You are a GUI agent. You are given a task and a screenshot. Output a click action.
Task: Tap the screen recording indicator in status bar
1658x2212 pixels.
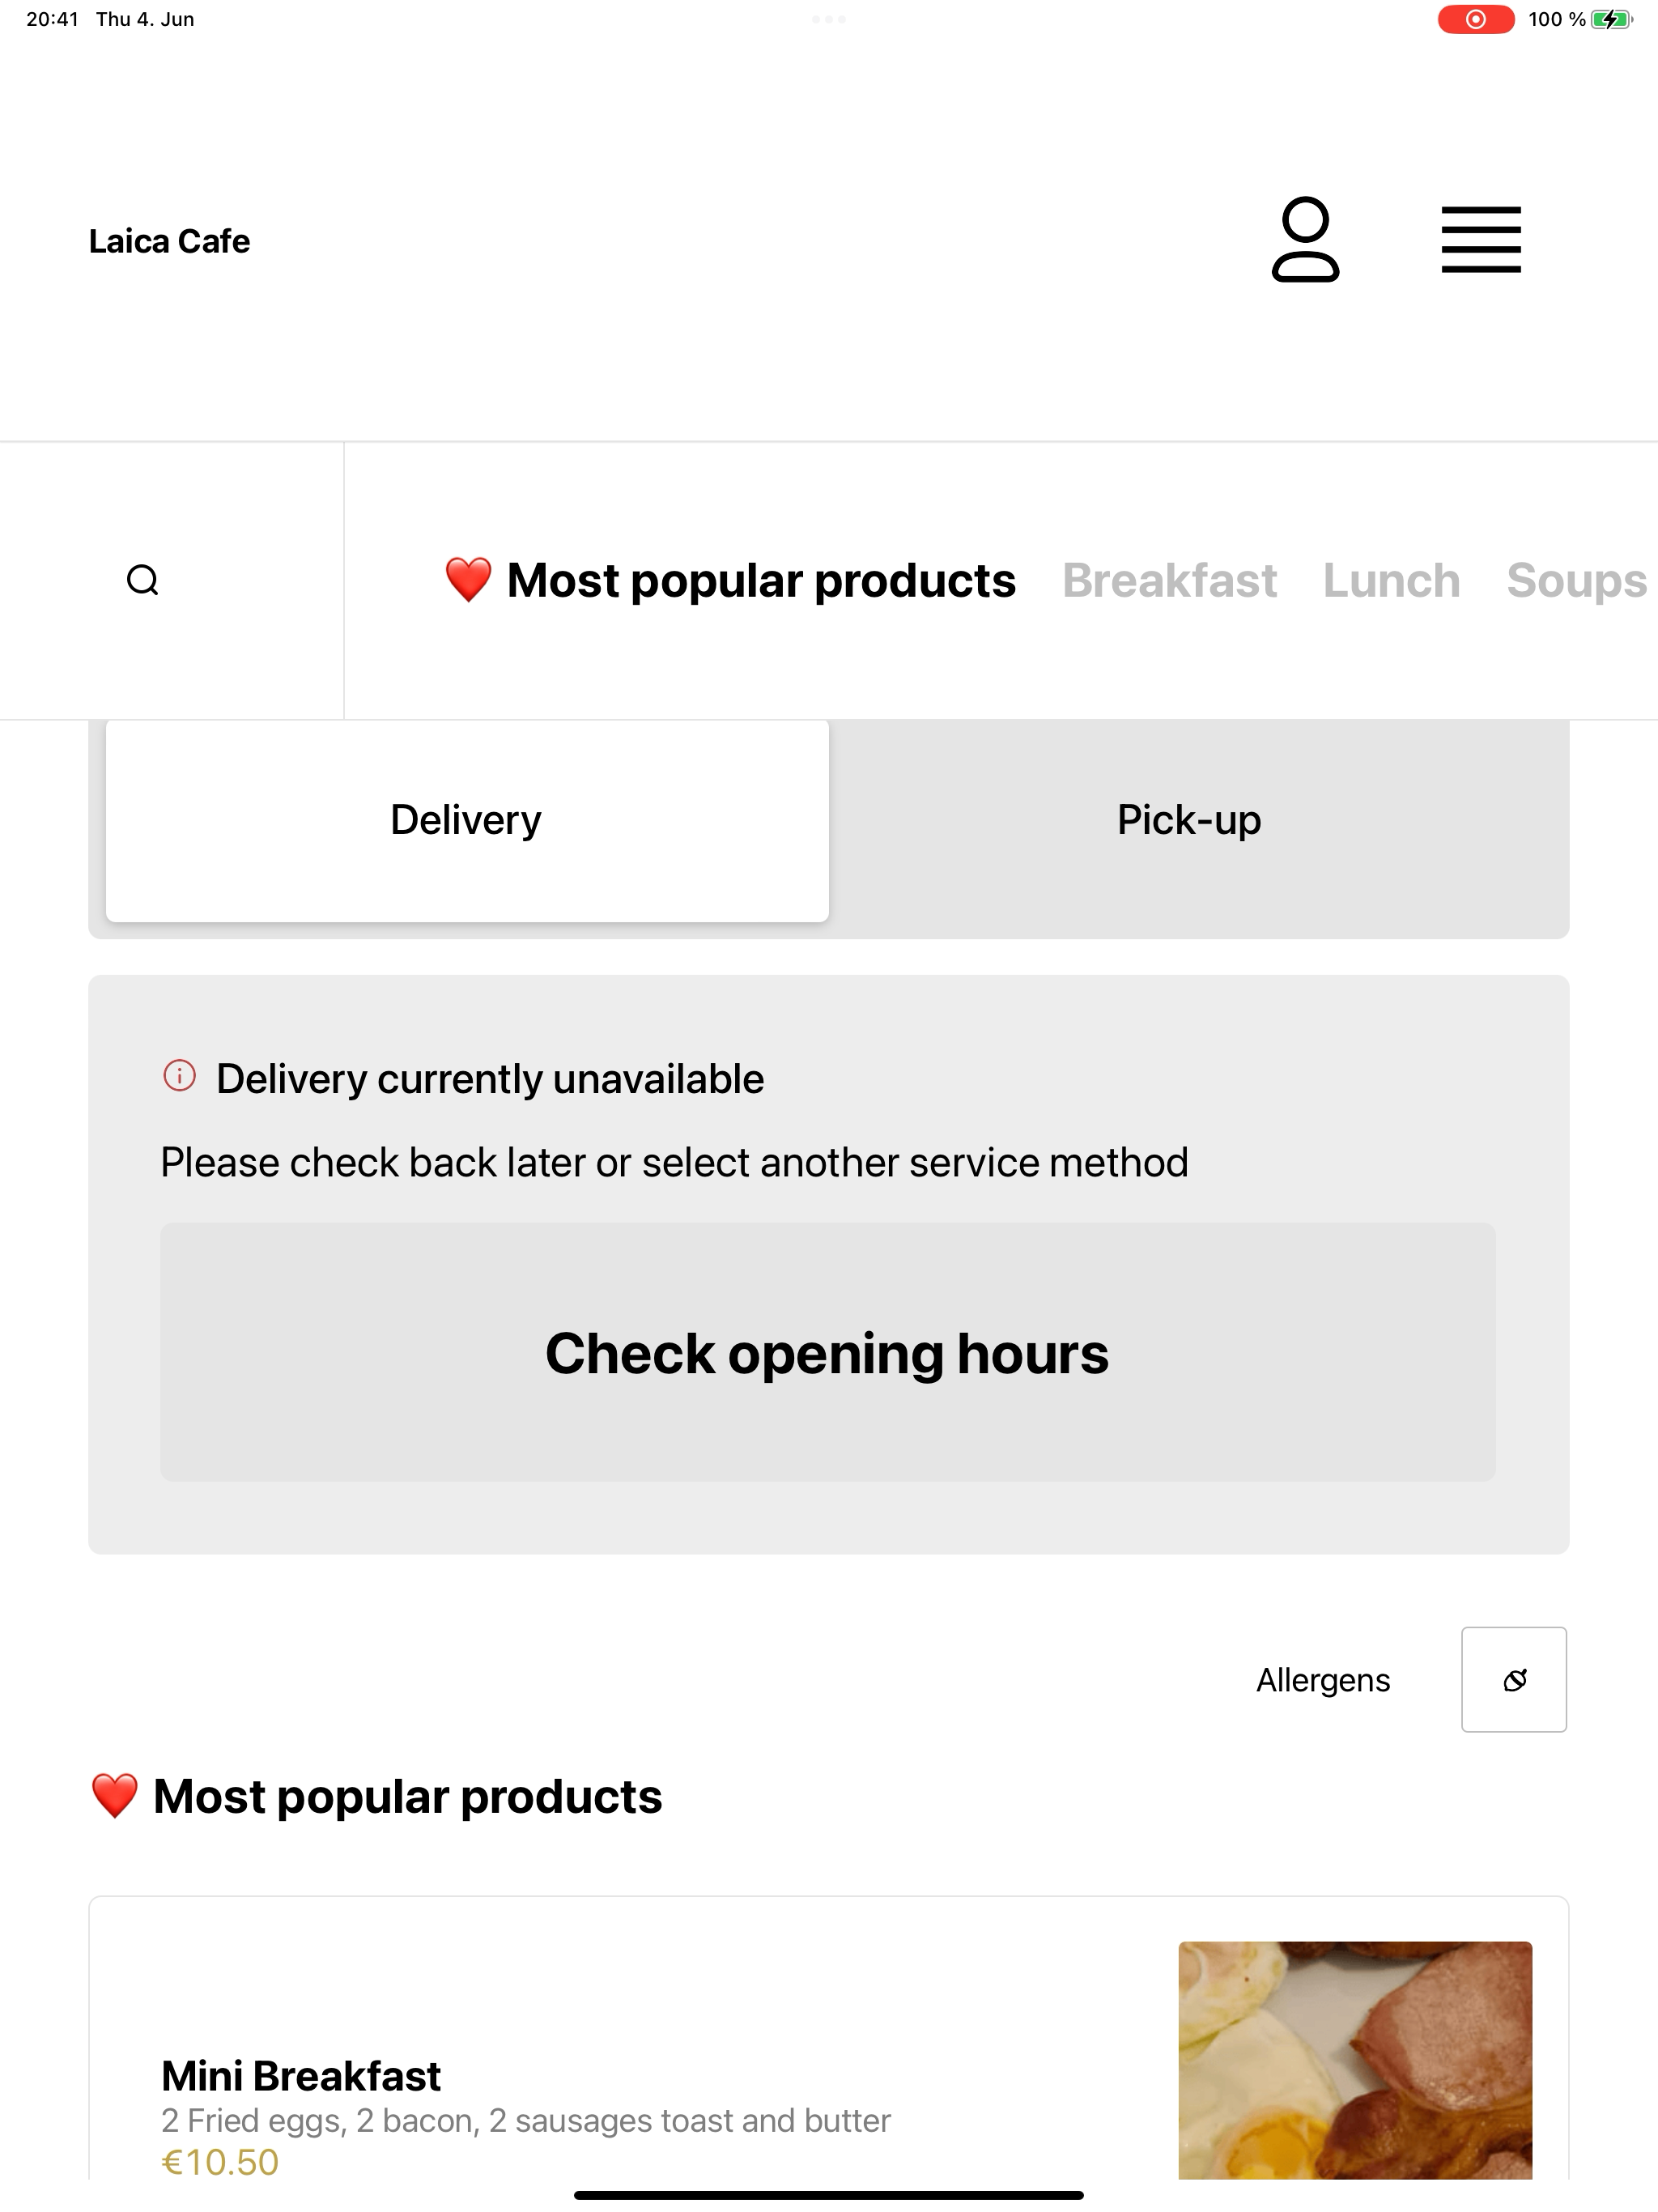tap(1476, 19)
